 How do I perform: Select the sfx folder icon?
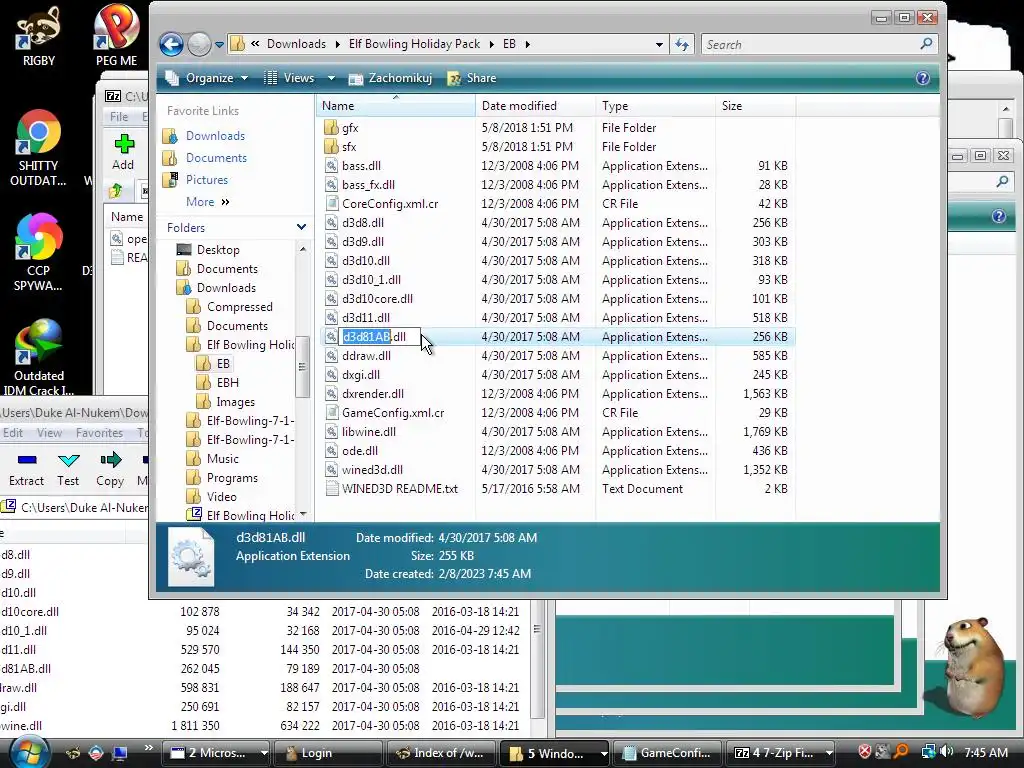coord(331,146)
